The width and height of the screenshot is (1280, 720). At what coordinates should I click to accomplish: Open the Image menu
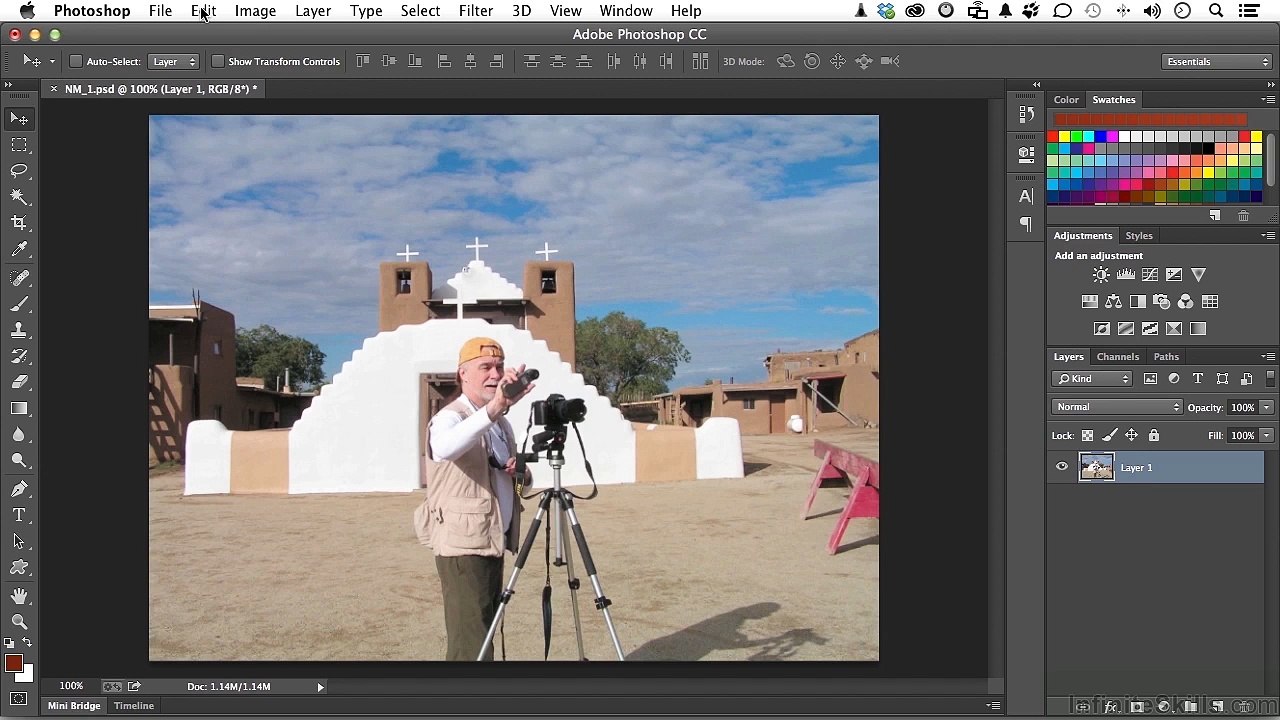coord(255,11)
